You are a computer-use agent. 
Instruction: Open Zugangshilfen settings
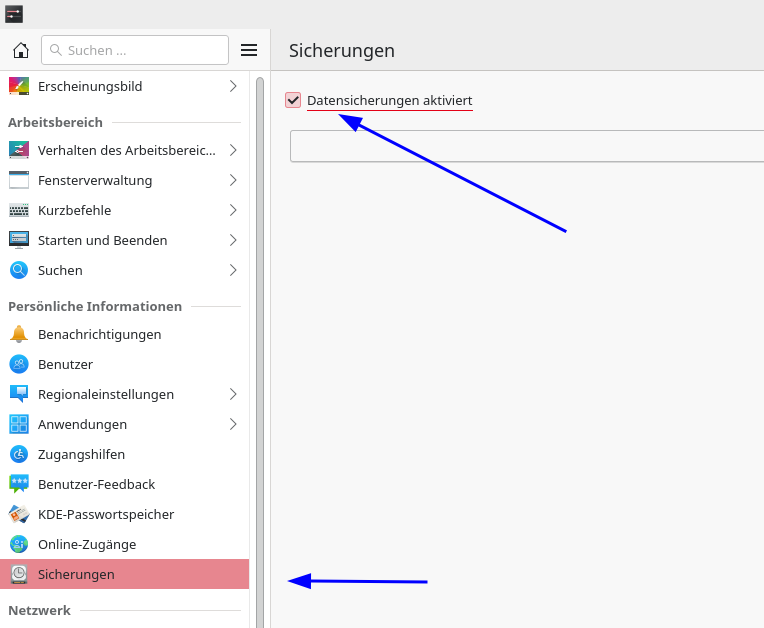point(124,454)
